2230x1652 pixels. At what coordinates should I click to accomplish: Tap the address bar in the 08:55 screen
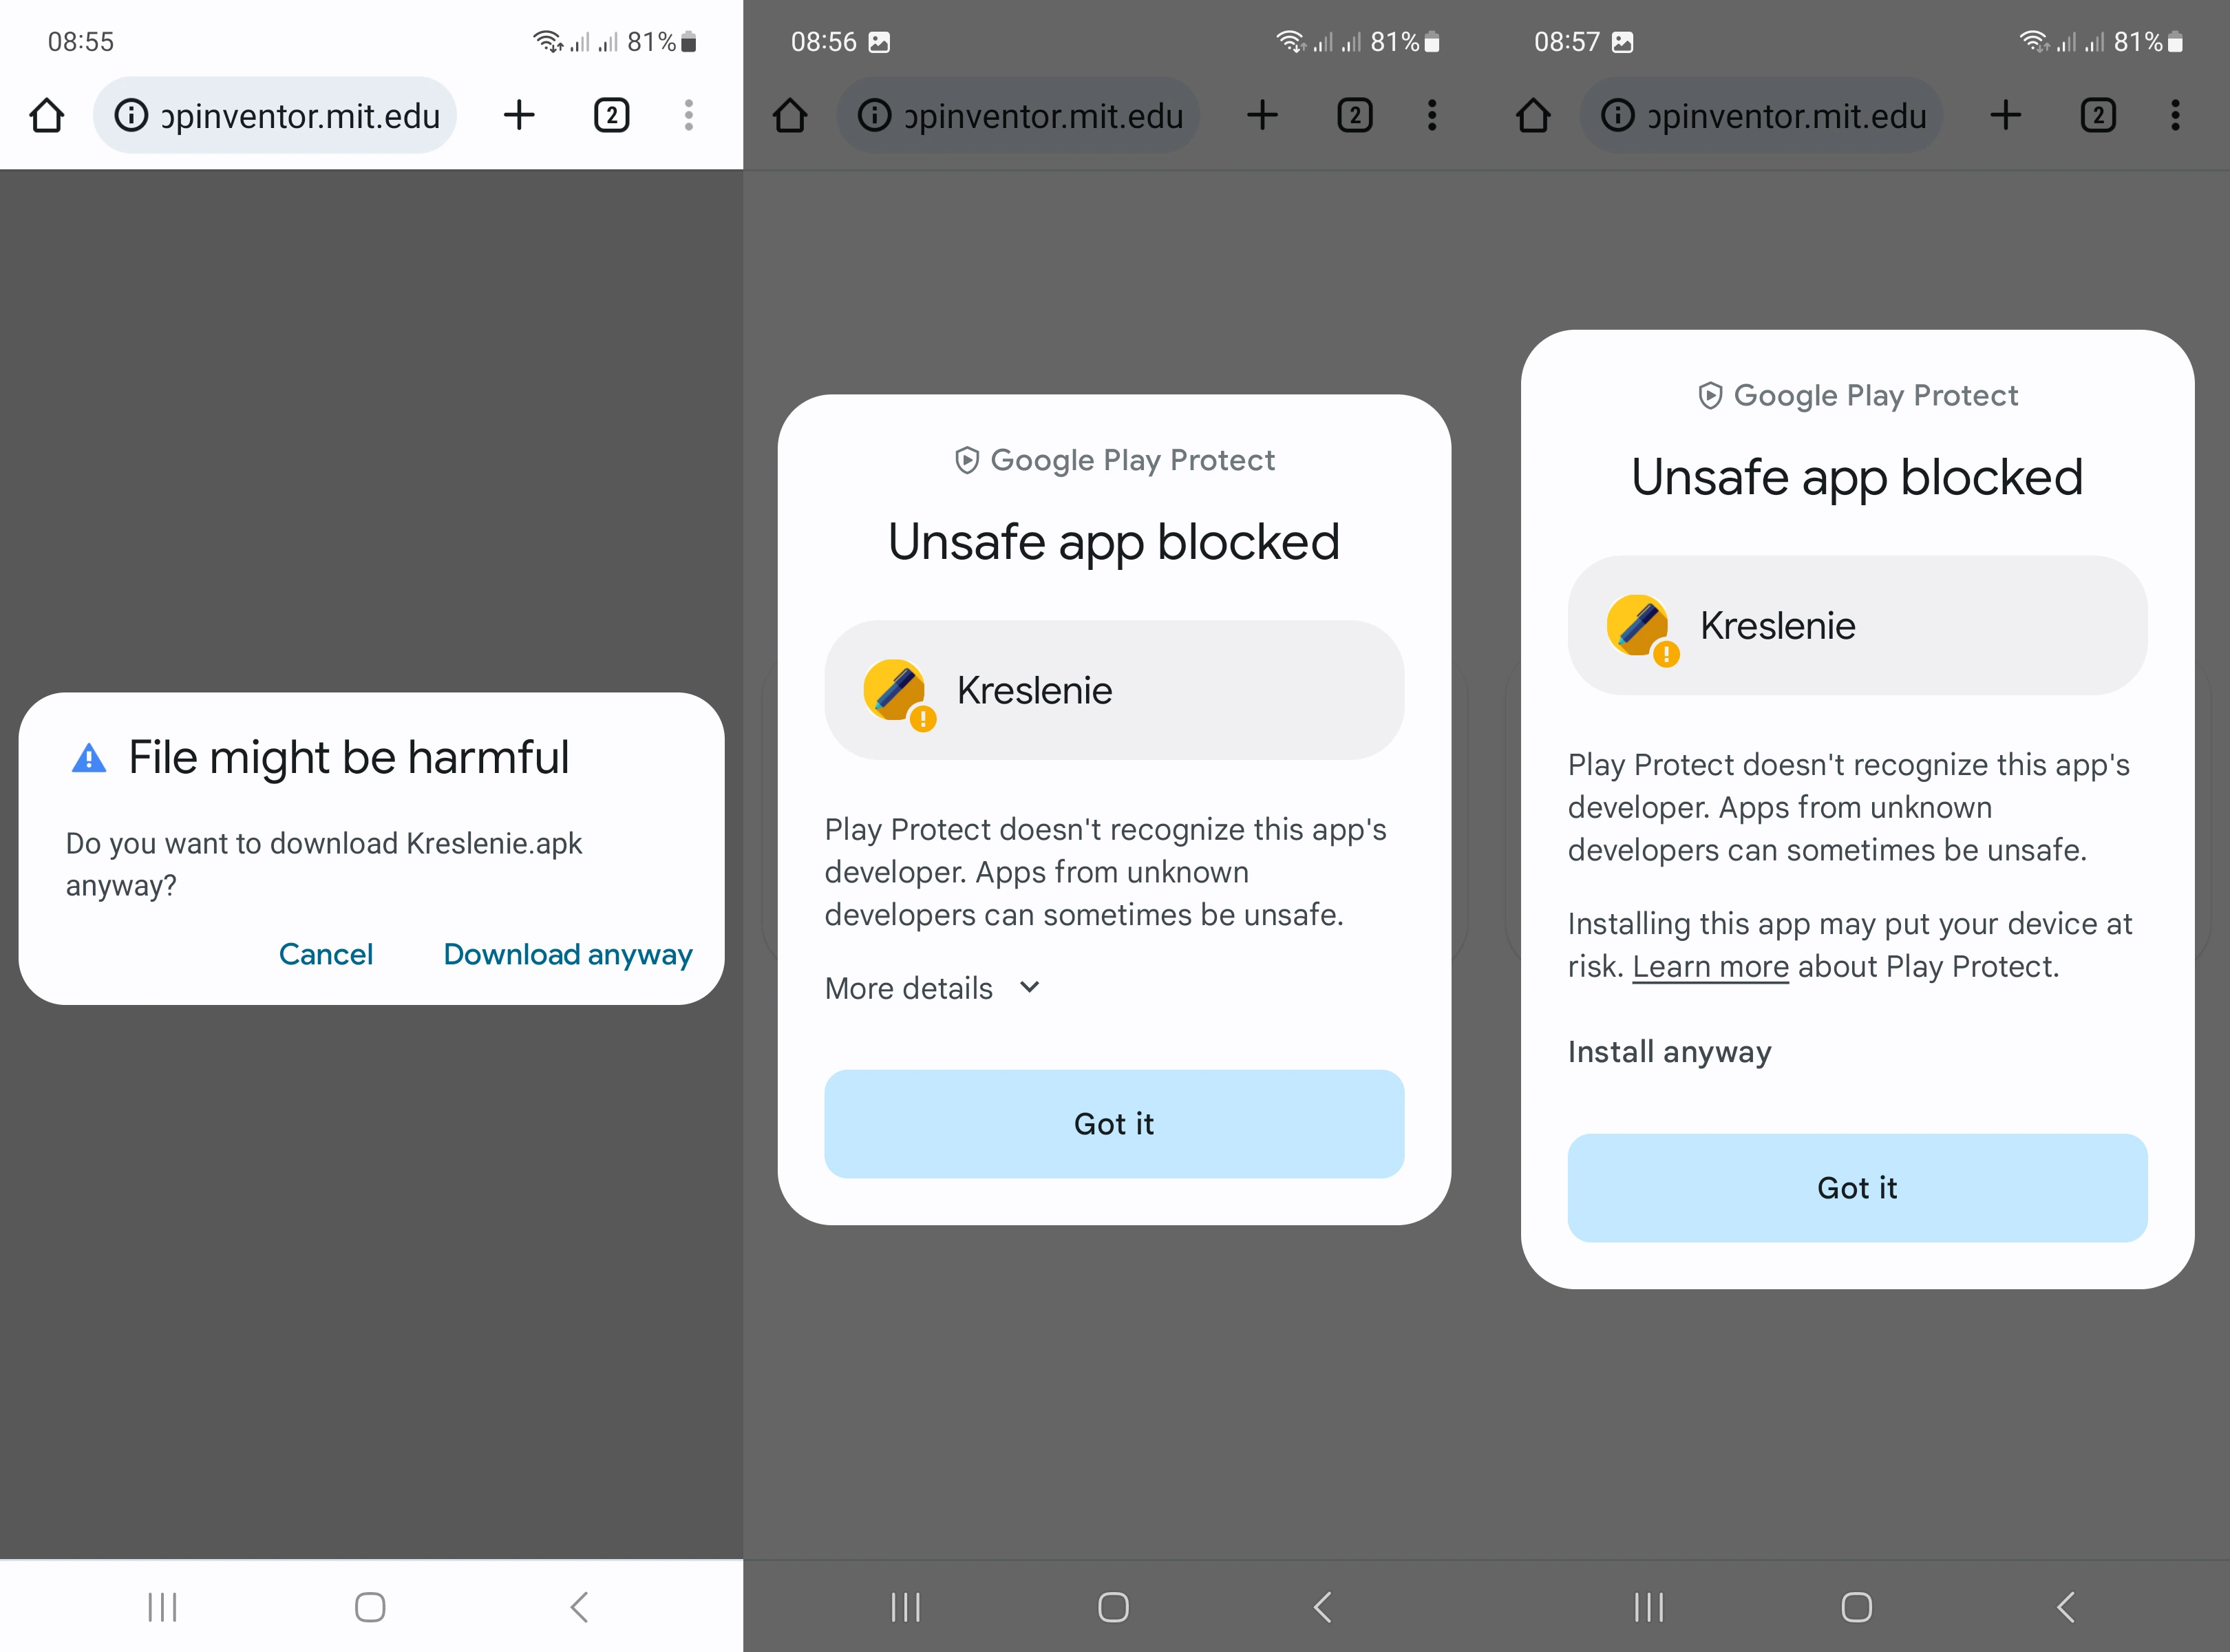pos(275,115)
